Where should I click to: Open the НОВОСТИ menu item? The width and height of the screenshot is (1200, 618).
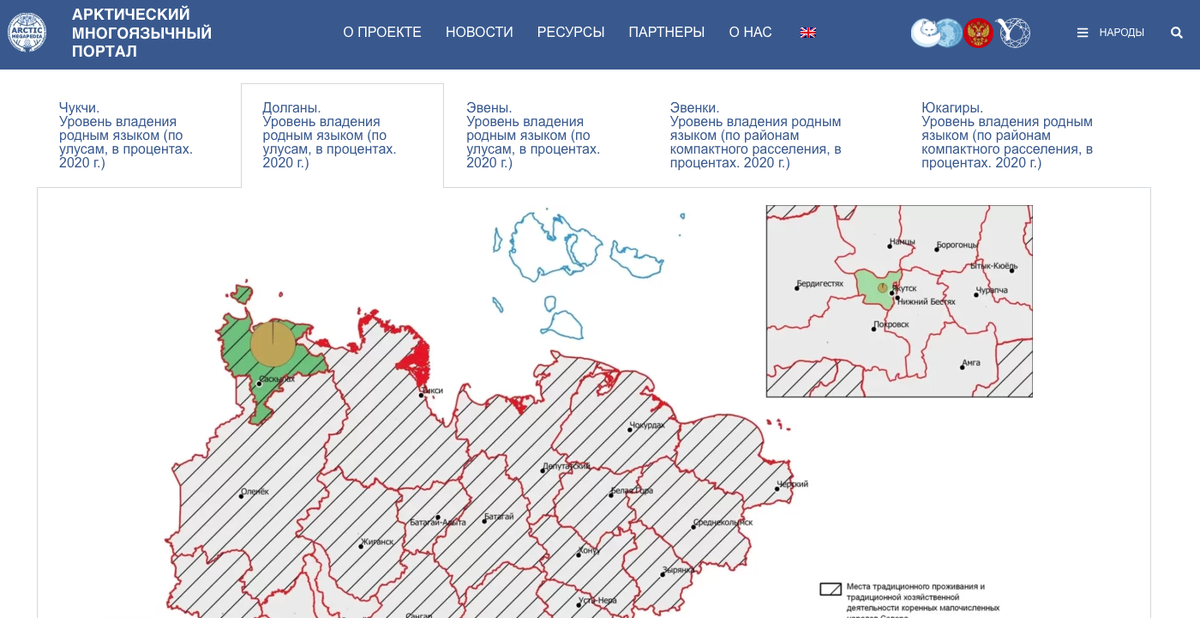coord(479,32)
